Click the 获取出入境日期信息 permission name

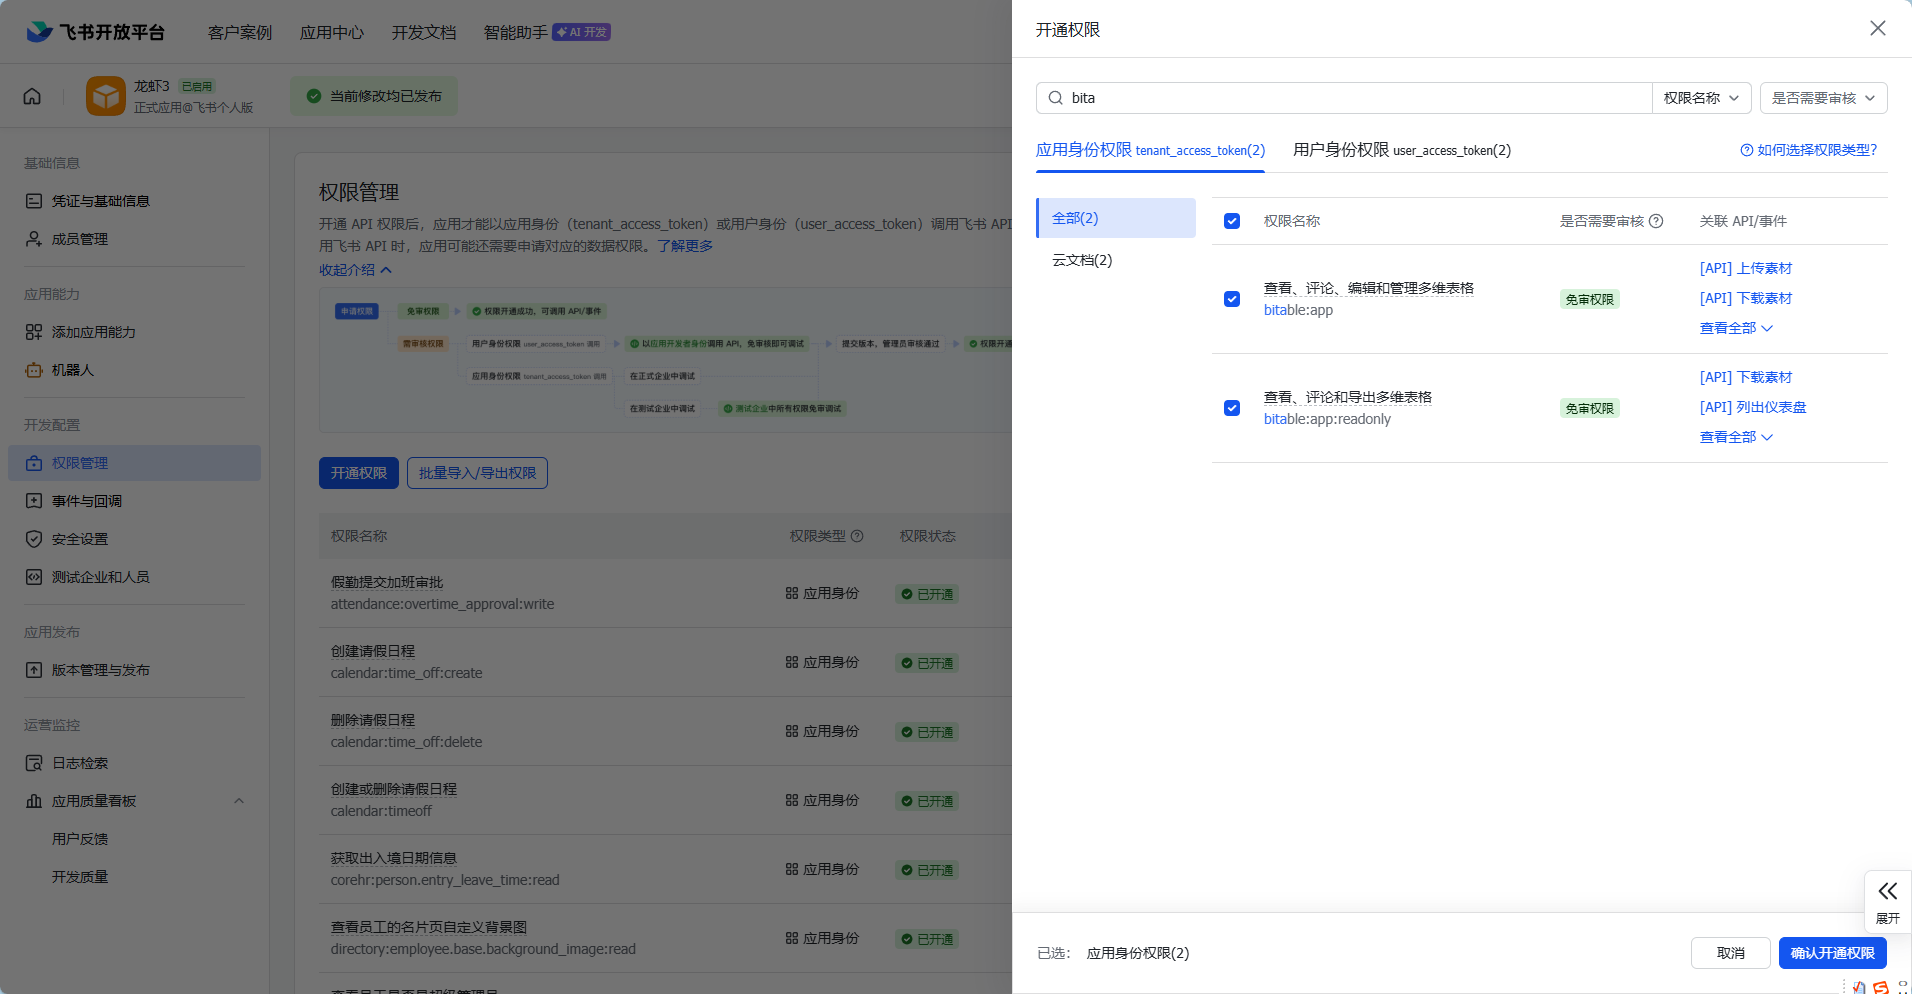[394, 858]
